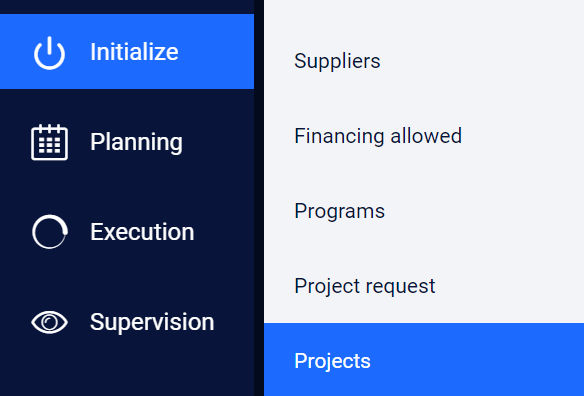The width and height of the screenshot is (584, 396).
Task: Switch to the Supervision section
Action: (x=152, y=322)
